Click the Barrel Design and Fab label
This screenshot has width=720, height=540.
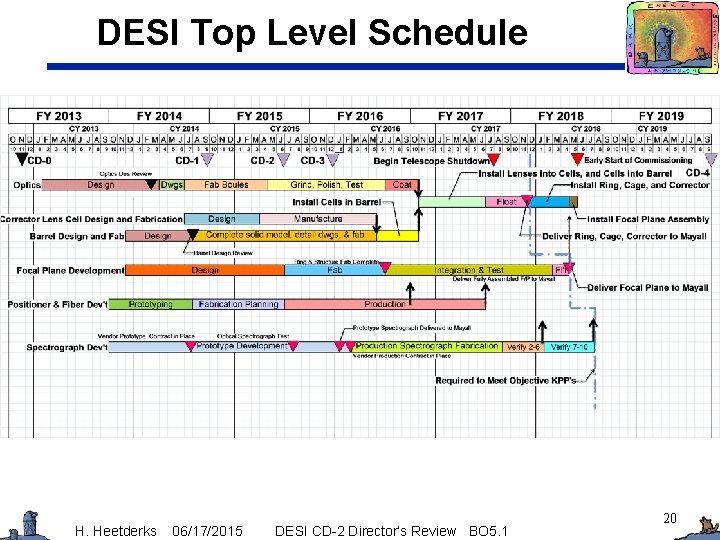[x=77, y=236]
